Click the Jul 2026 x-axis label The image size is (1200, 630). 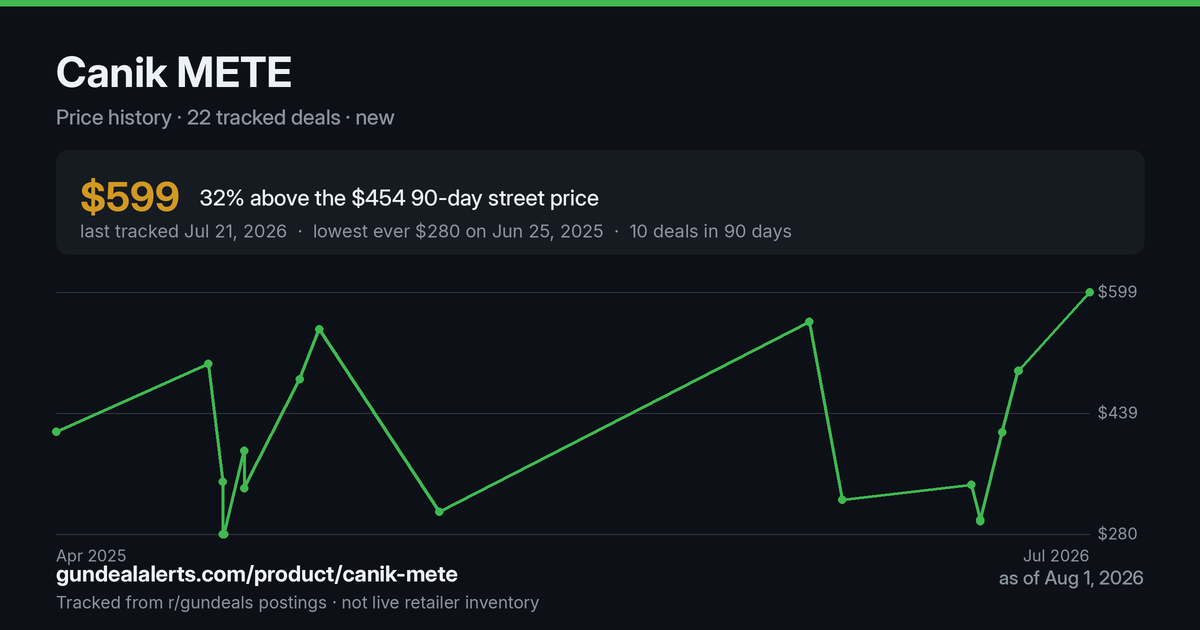pos(1055,555)
